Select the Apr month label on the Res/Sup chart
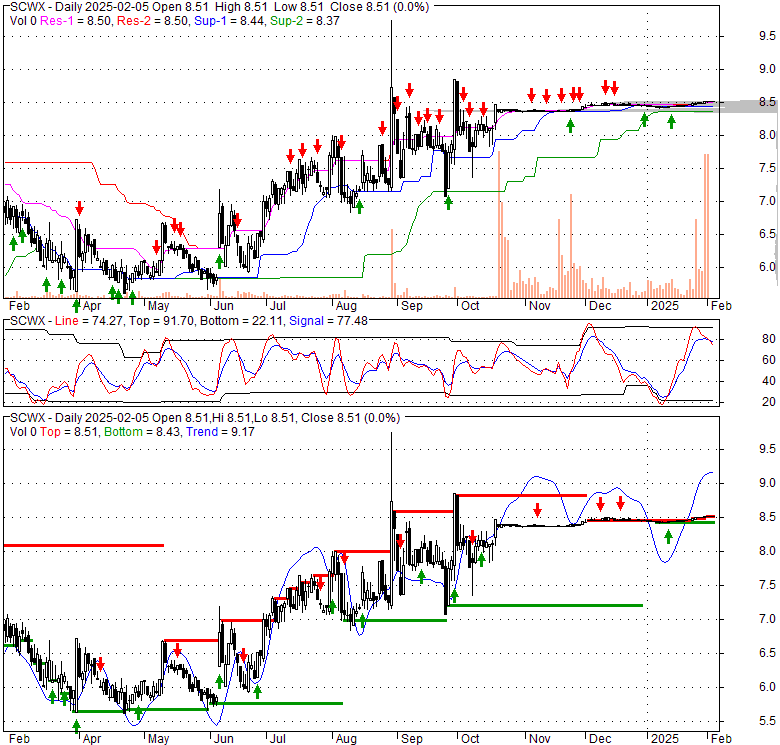This screenshot has height=745, width=780. click(x=92, y=306)
